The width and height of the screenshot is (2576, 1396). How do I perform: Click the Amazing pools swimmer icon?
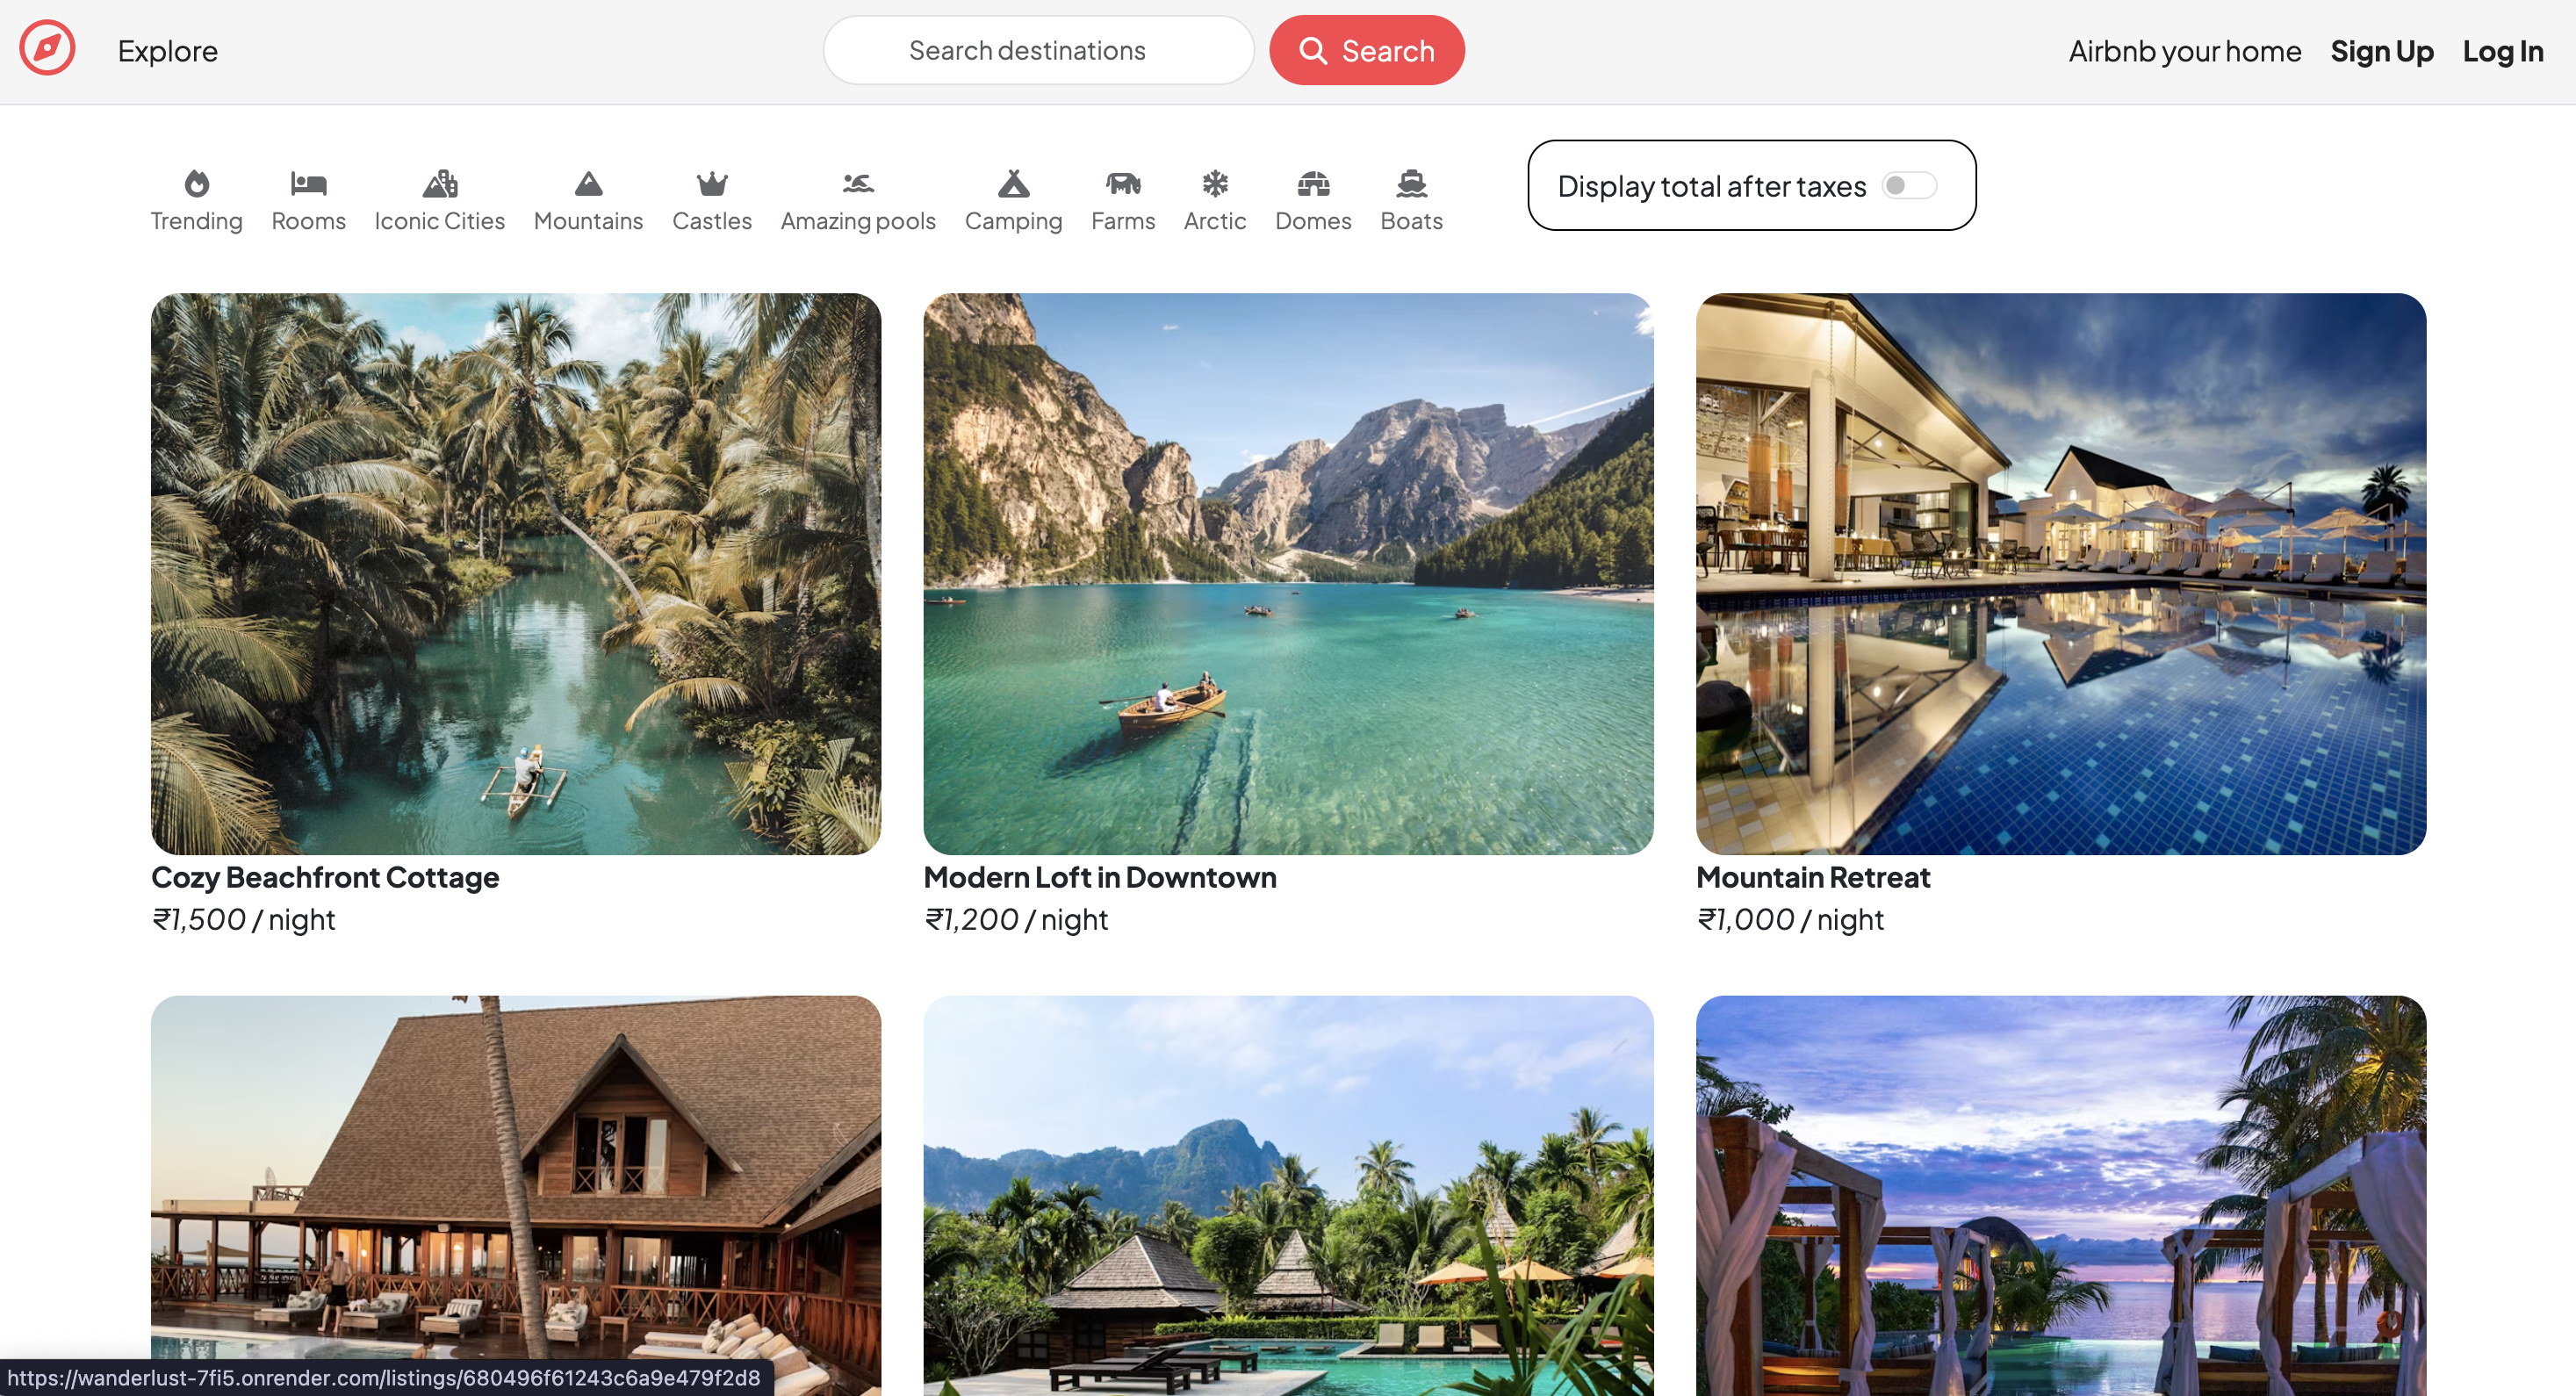pyautogui.click(x=858, y=184)
